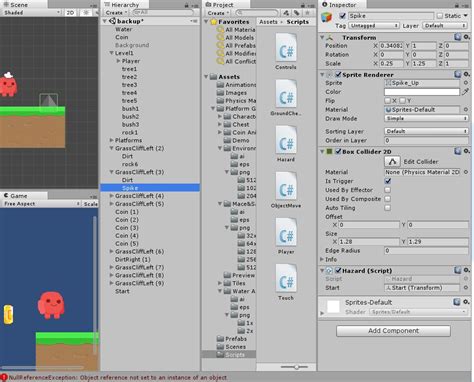Viewport: 474px width, 382px height.
Task: Switch to the Scene tab
Action: click(x=23, y=4)
